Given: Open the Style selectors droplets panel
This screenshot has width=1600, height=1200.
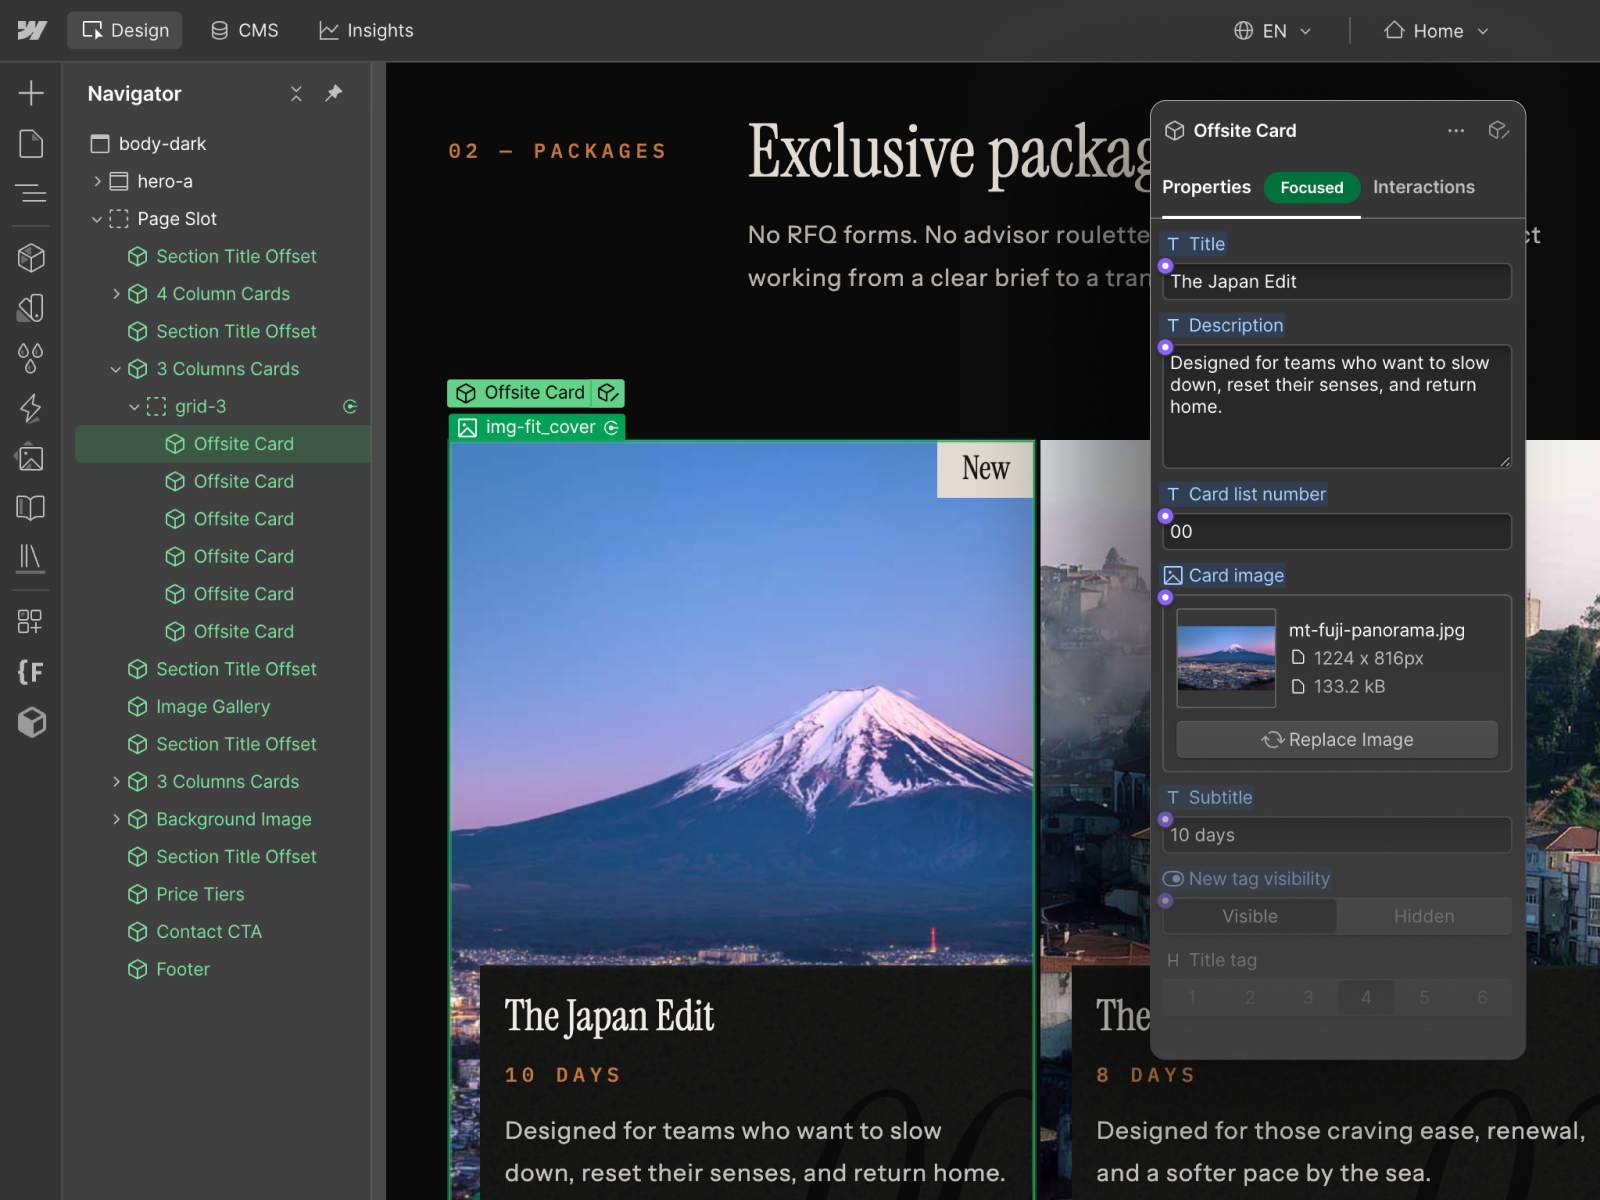Looking at the screenshot, I should (x=31, y=358).
